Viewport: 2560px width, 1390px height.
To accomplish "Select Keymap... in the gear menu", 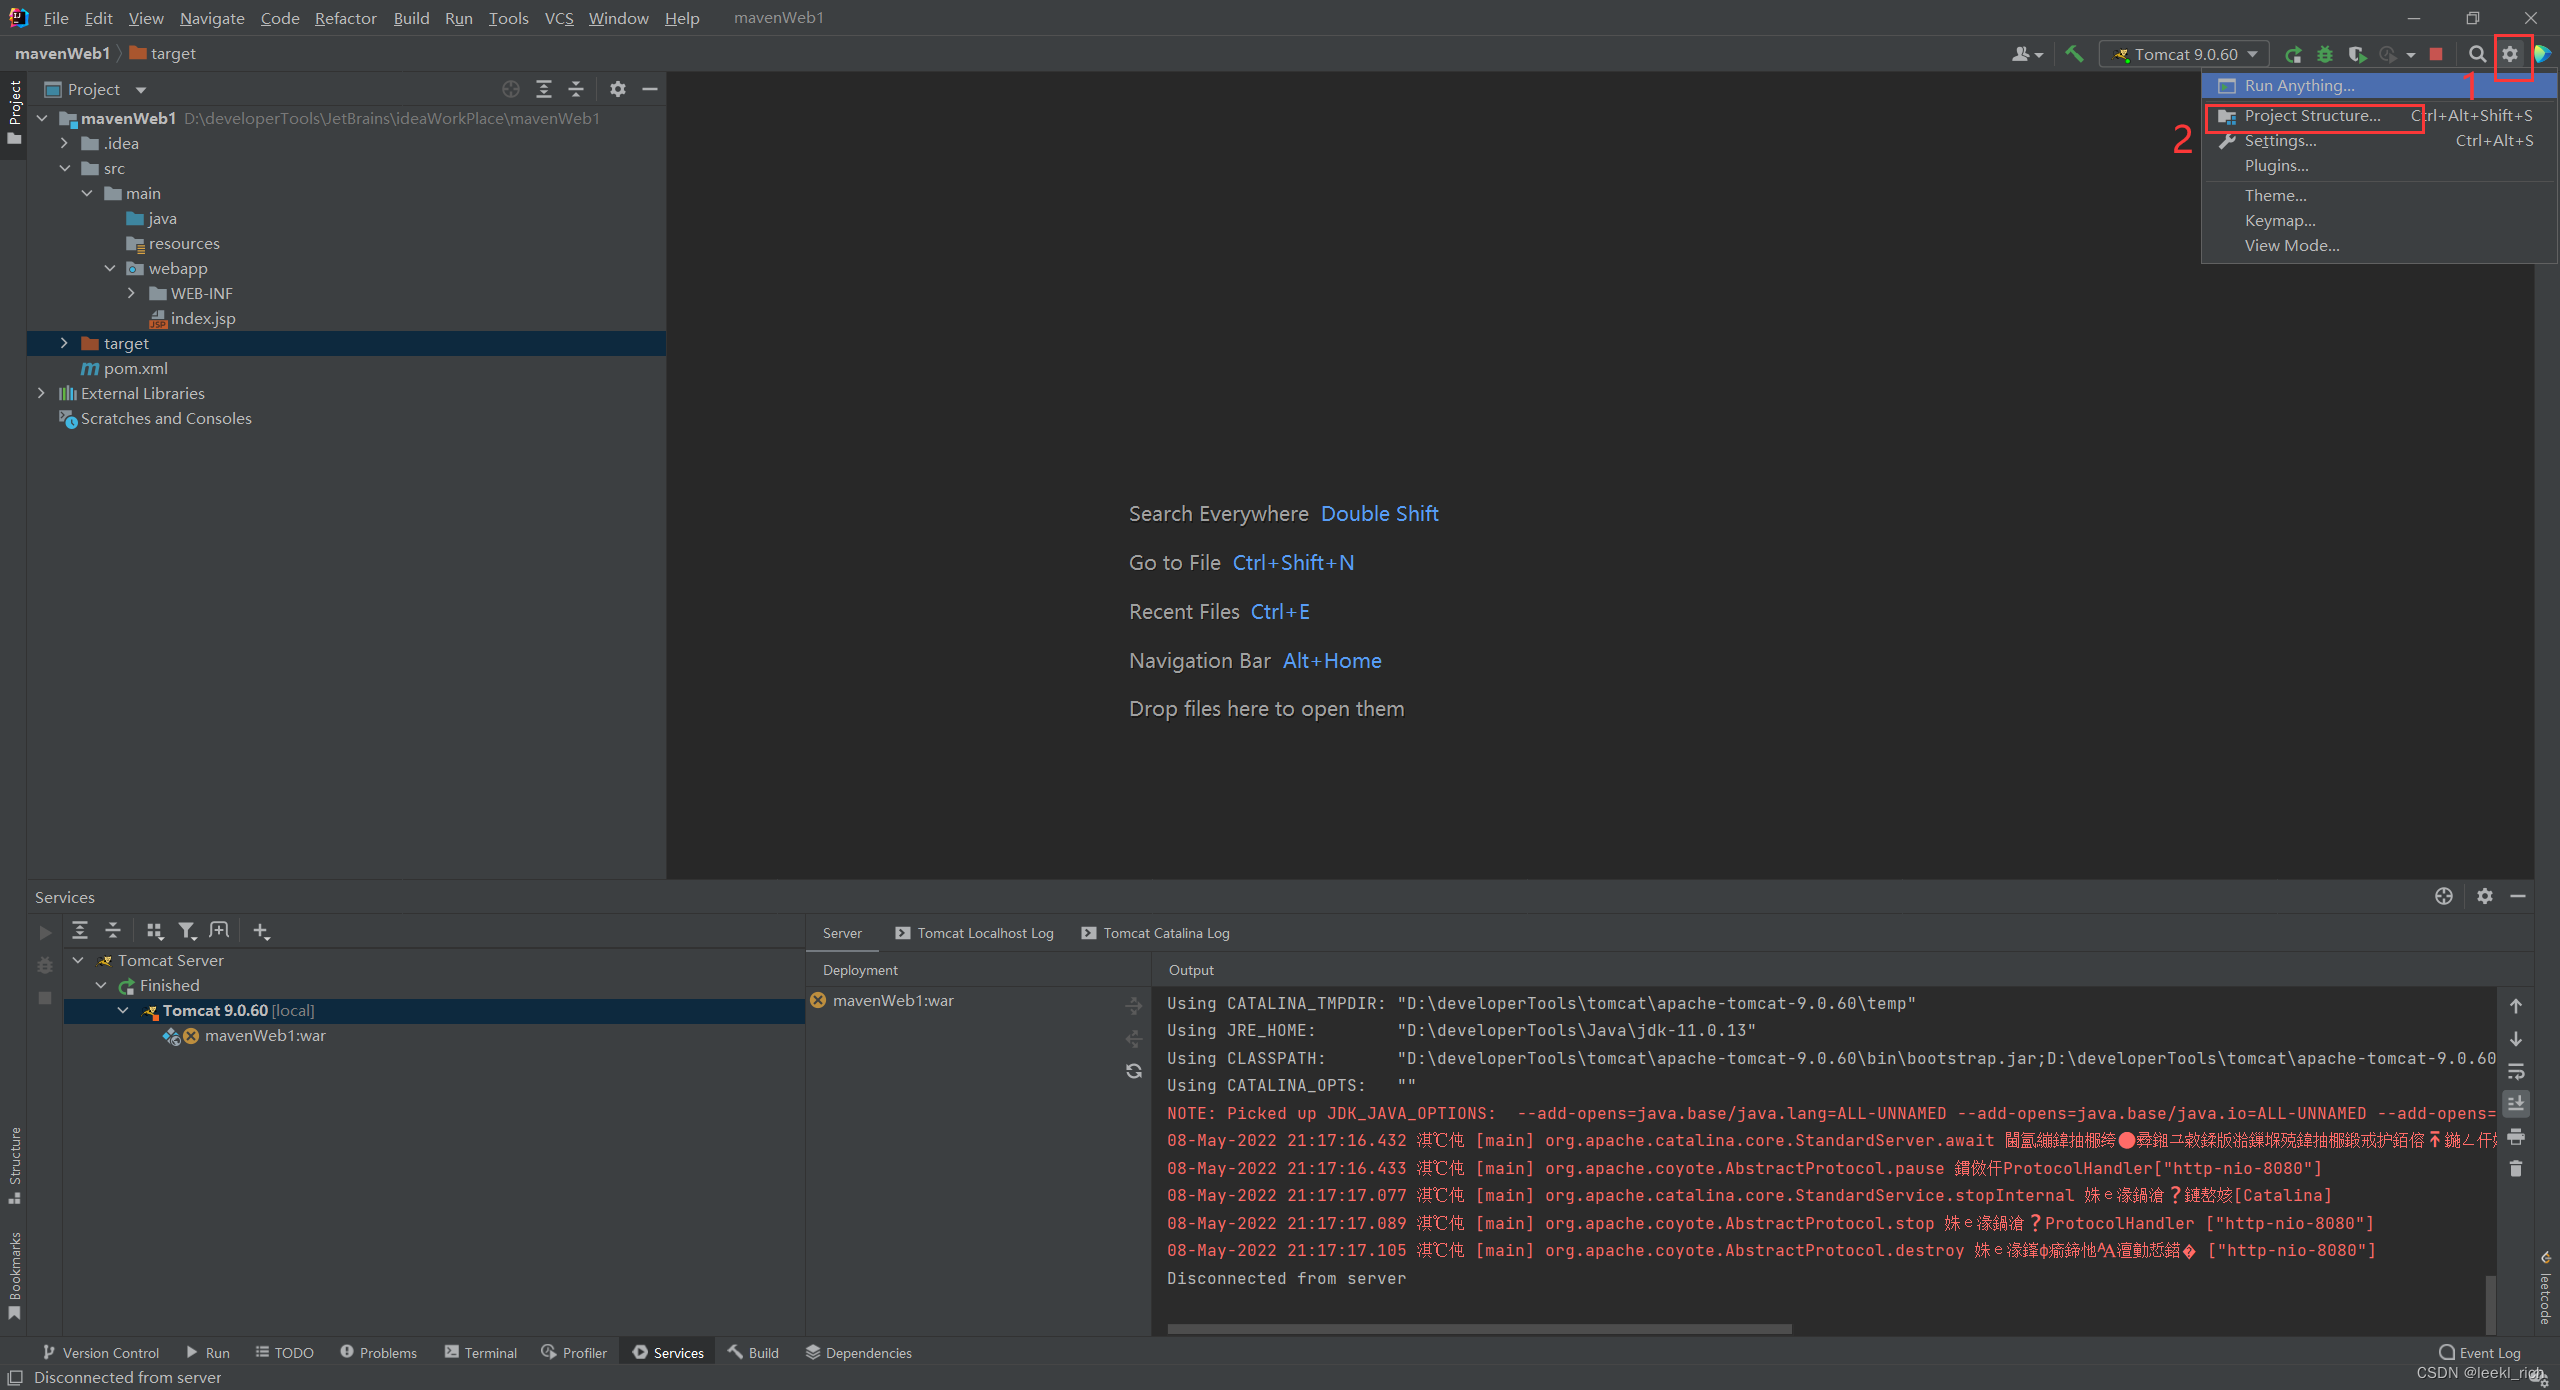I will click(x=2379, y=220).
